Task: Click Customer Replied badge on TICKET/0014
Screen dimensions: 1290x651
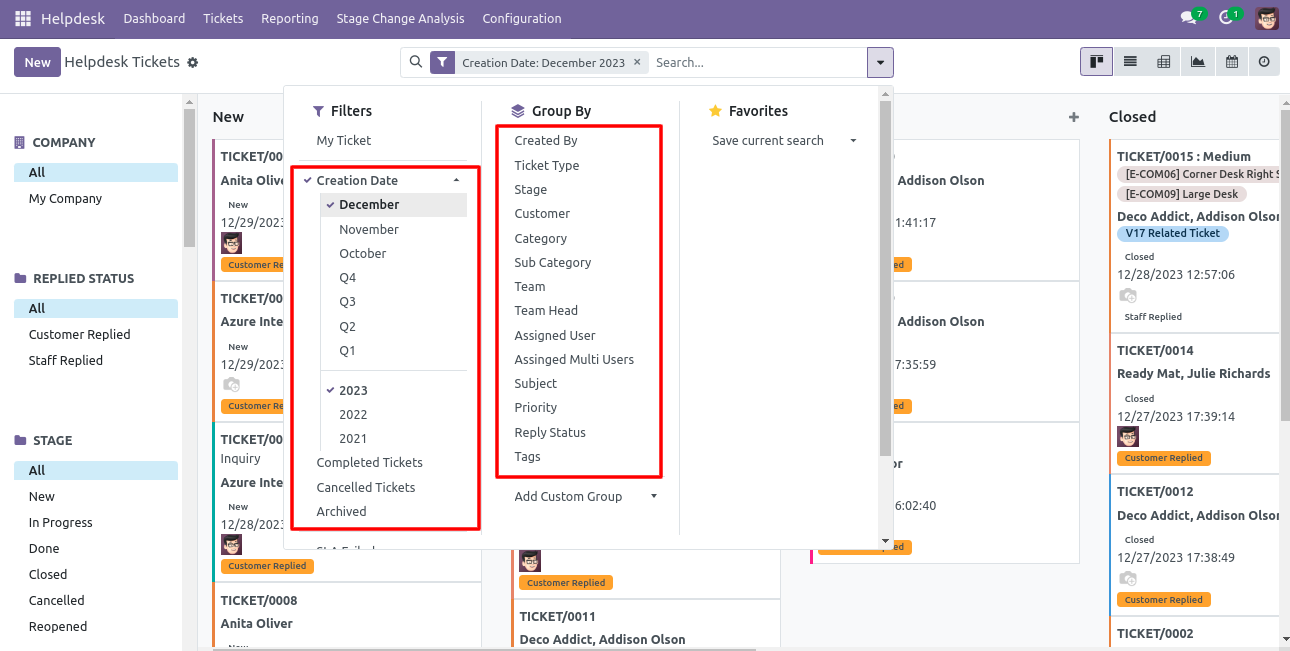Action: pyautogui.click(x=1164, y=458)
